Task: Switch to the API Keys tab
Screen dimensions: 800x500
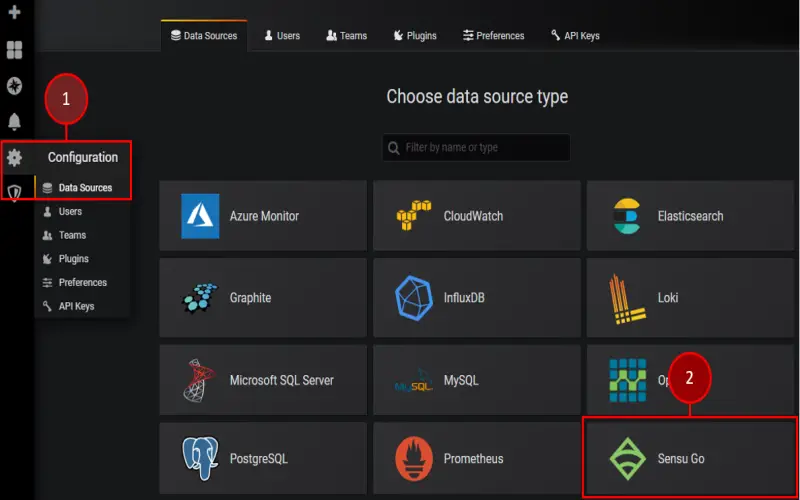Action: [x=575, y=36]
